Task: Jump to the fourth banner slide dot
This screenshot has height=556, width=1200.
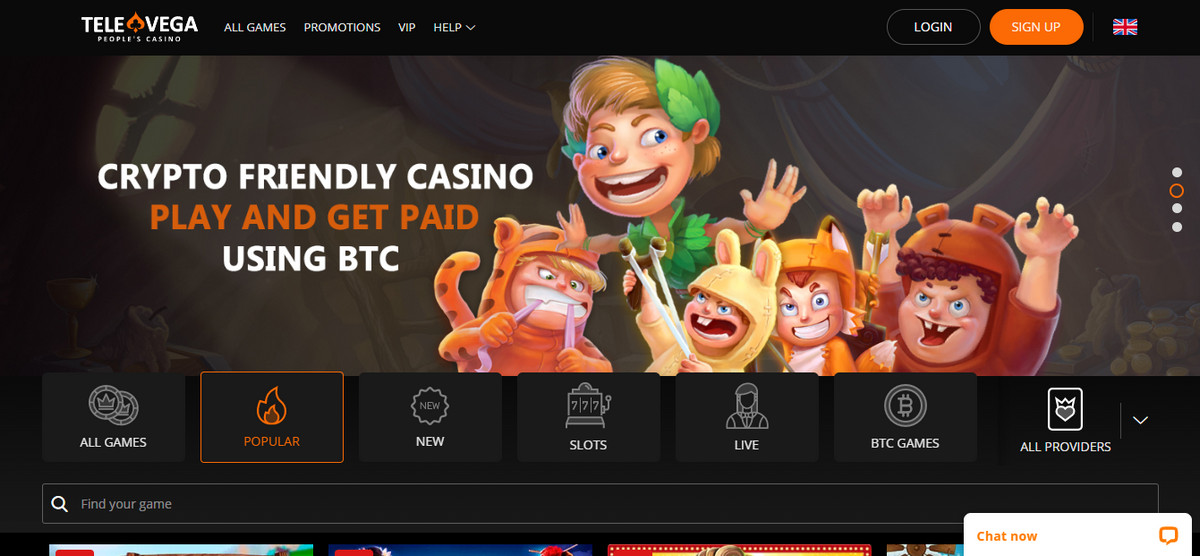Action: (x=1177, y=227)
